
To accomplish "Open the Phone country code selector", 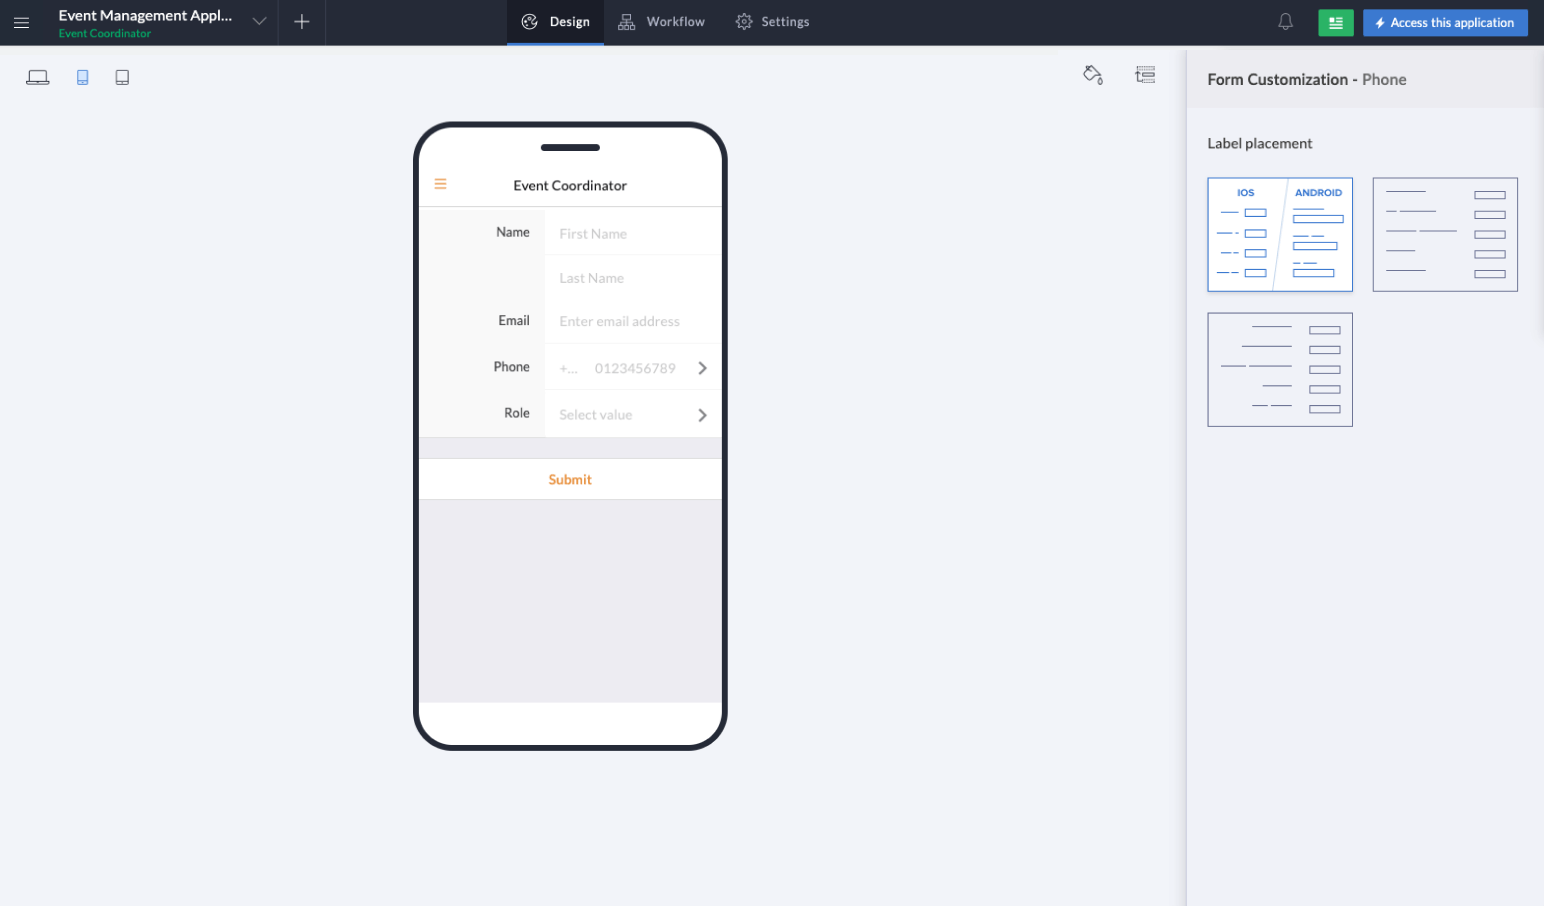I will pyautogui.click(x=568, y=368).
